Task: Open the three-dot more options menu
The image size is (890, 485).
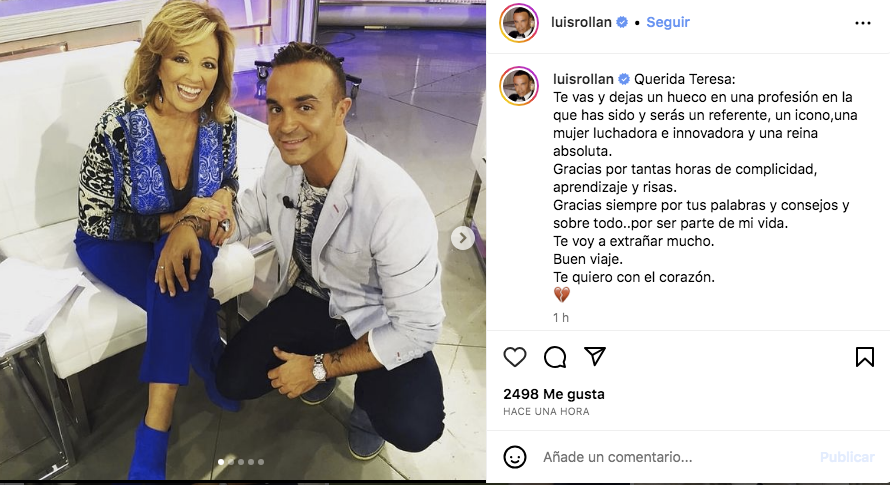Action: (863, 23)
